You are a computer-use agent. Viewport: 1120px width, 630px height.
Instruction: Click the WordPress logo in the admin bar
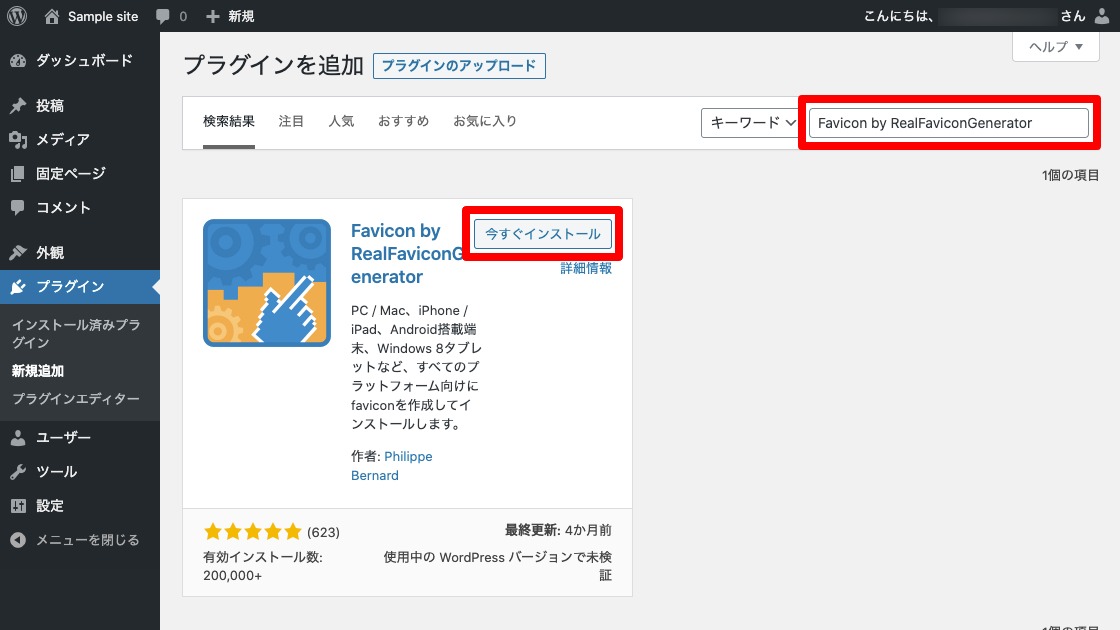pyautogui.click(x=16, y=15)
